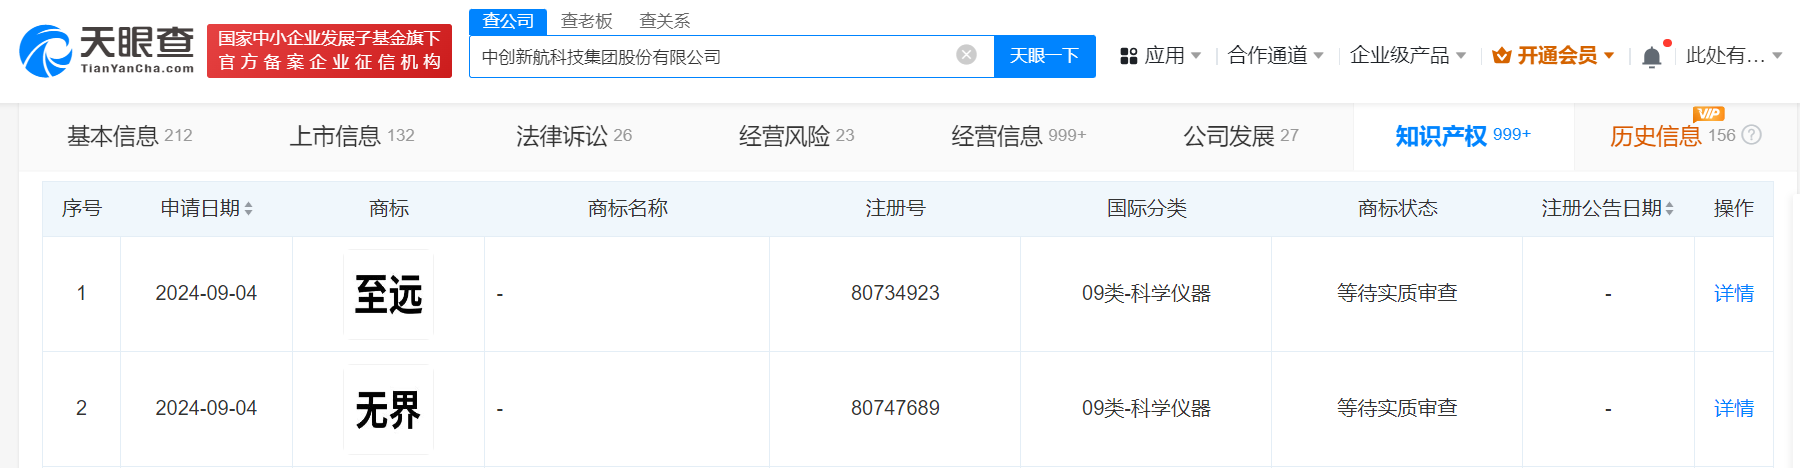1800x468 pixels.
Task: Clear the search box text
Action: (x=966, y=55)
